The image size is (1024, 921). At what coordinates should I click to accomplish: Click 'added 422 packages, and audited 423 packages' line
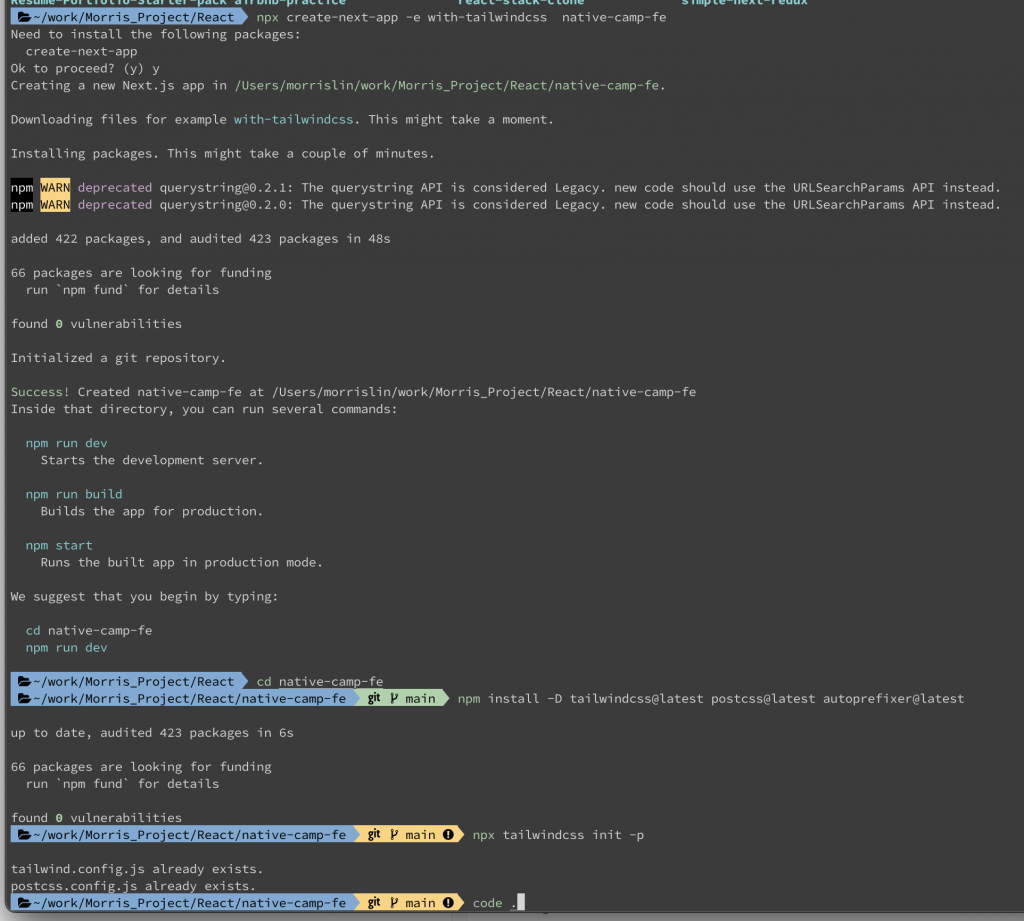coord(200,238)
